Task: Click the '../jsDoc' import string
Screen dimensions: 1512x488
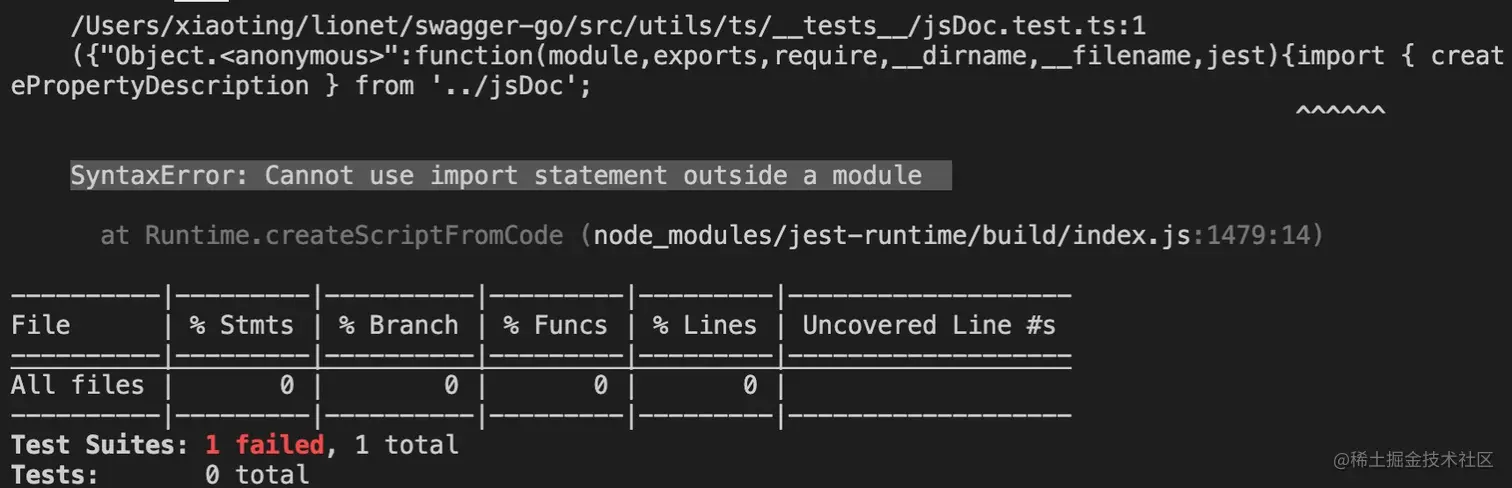Action: [497, 85]
